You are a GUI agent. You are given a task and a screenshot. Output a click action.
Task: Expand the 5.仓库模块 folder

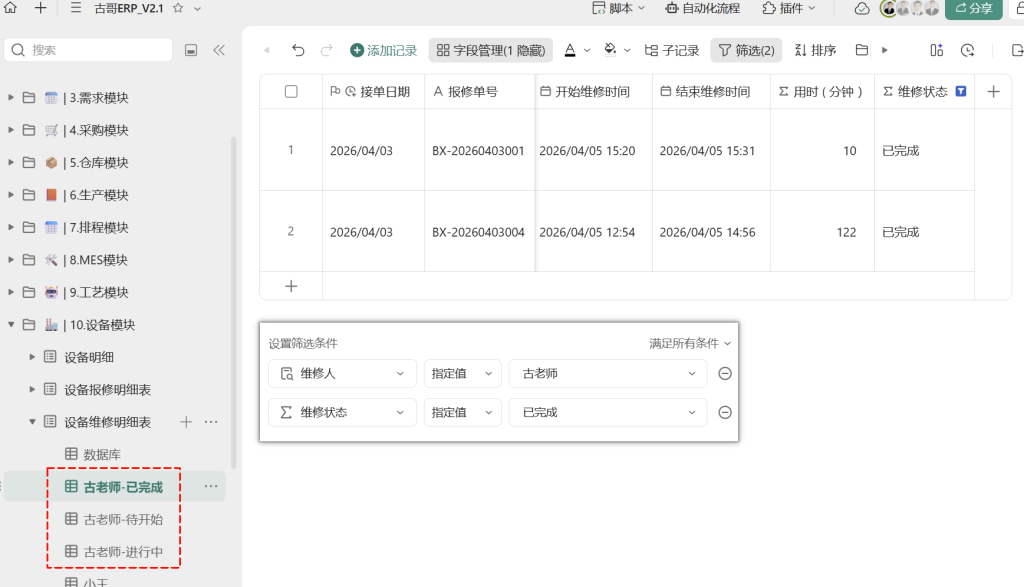[x=11, y=163]
